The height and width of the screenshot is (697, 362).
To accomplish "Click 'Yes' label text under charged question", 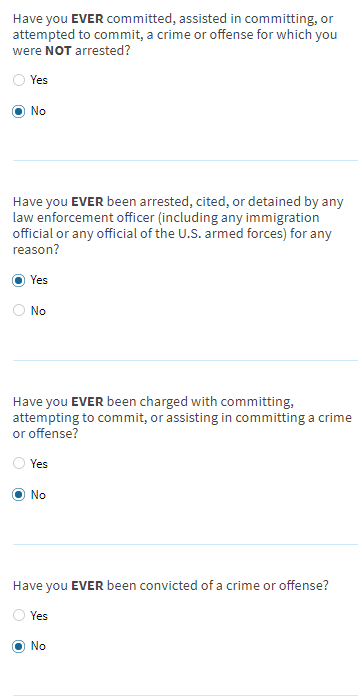I will tap(39, 464).
